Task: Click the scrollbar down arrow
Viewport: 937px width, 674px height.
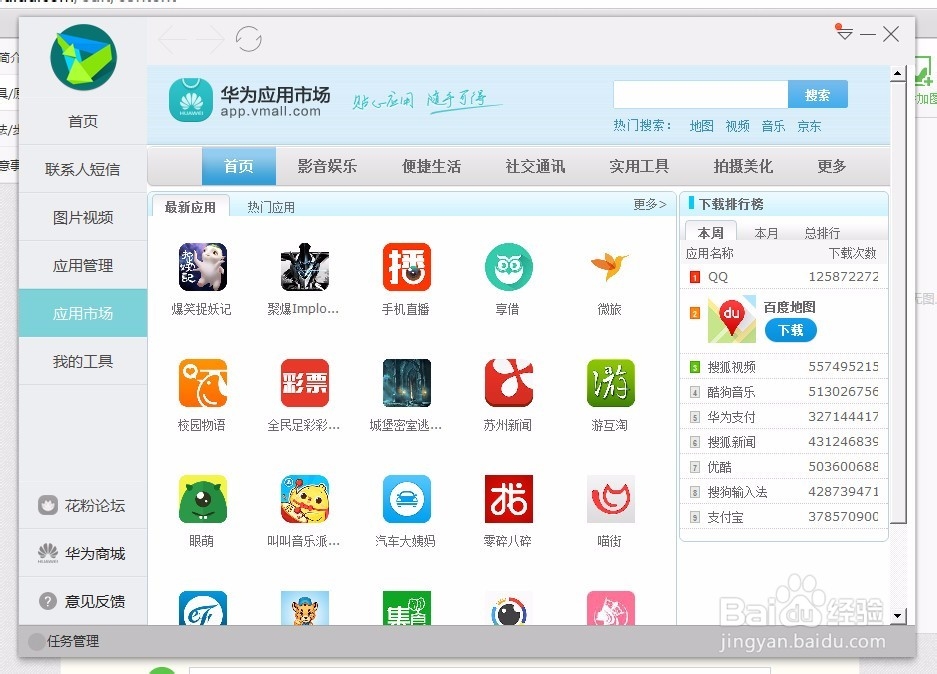Action: (x=898, y=615)
